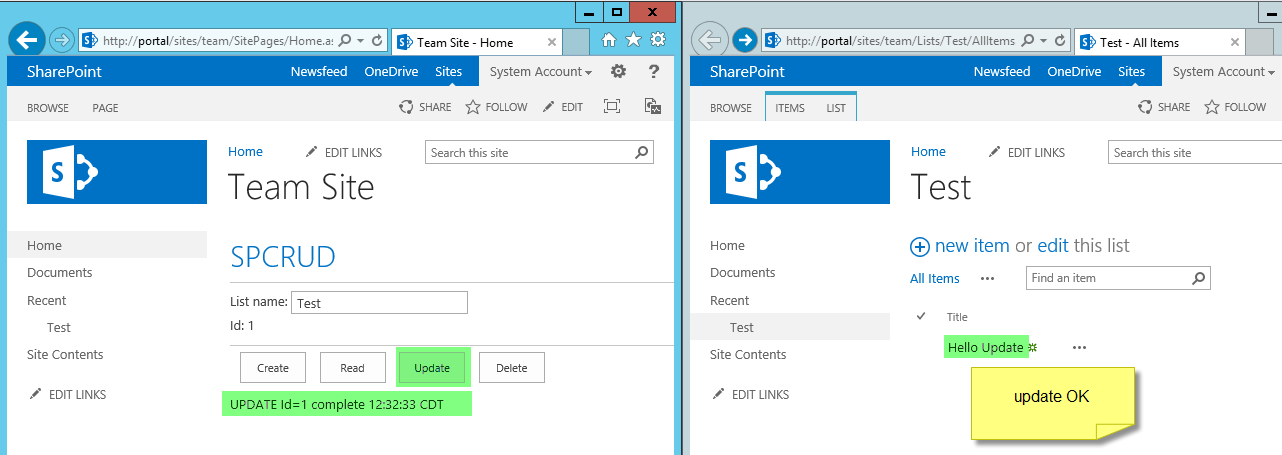Open Sites in the Test list window's top bar
Image resolution: width=1282 pixels, height=455 pixels.
[x=1131, y=71]
